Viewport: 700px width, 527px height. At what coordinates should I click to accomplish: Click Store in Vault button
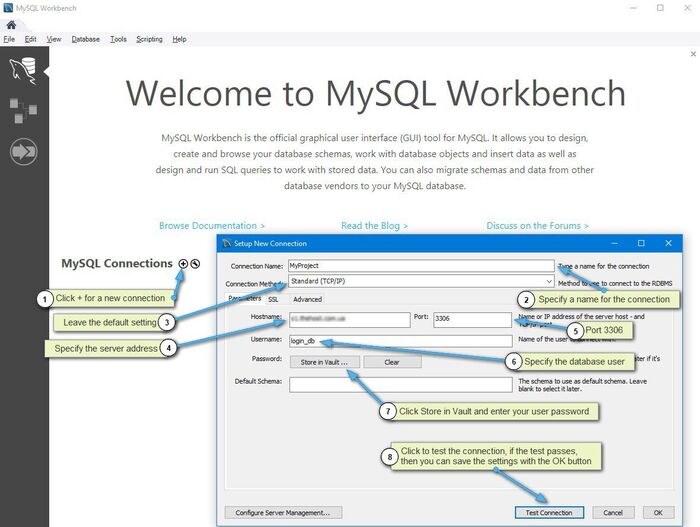pos(325,362)
